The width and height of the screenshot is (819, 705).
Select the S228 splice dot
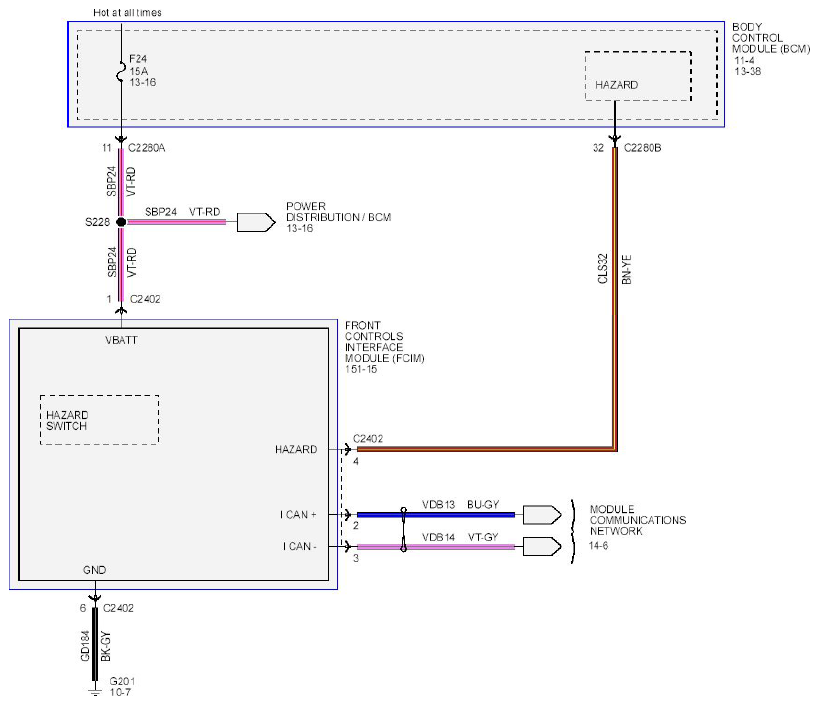coord(121,222)
